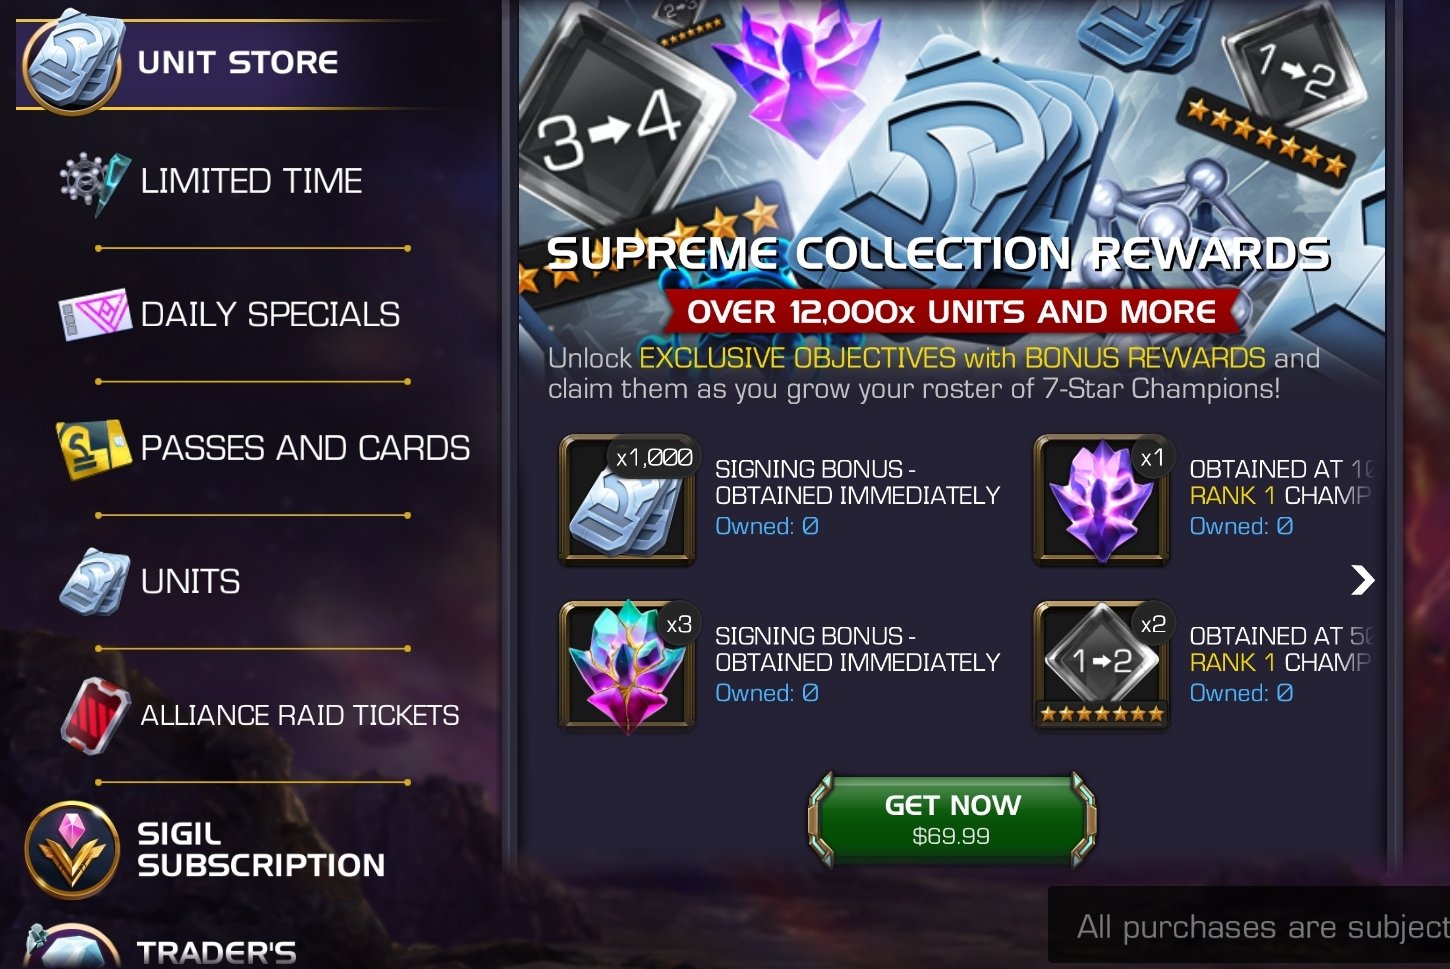Select the Daily Specials ticket icon
The height and width of the screenshot is (969, 1450).
94,314
